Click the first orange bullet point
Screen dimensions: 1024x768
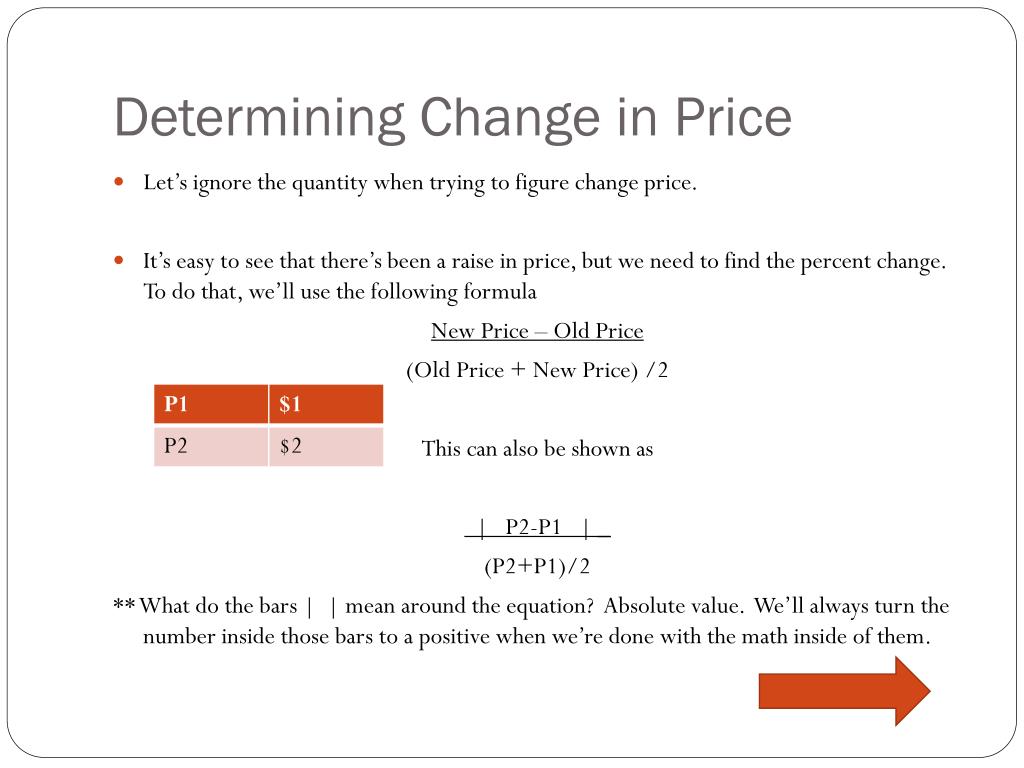pyautogui.click(x=119, y=182)
